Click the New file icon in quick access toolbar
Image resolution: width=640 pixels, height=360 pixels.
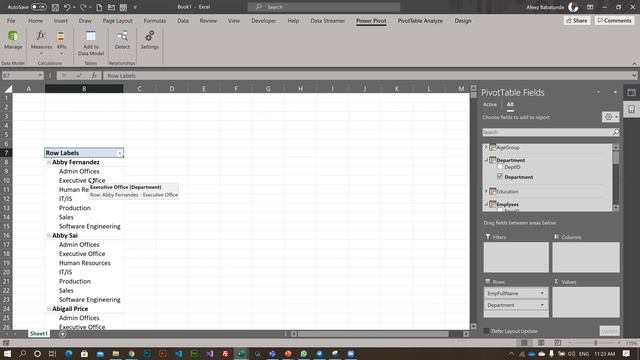99,7
